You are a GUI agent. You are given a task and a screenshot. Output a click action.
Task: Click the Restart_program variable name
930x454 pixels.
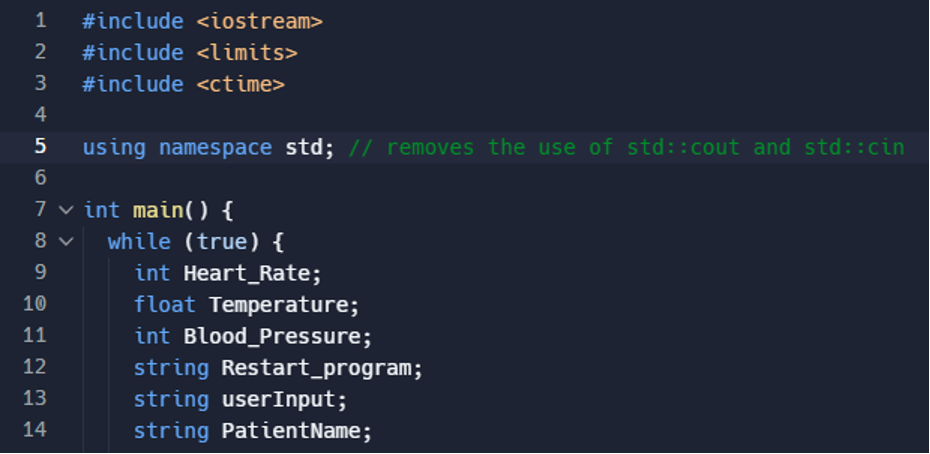[316, 368]
